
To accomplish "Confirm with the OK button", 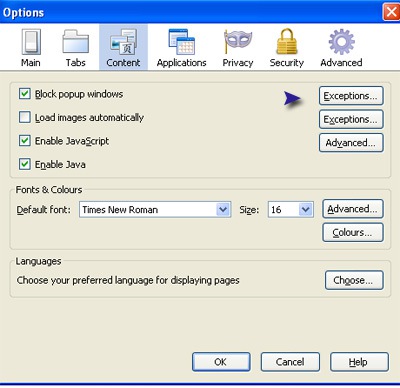I will [x=221, y=362].
